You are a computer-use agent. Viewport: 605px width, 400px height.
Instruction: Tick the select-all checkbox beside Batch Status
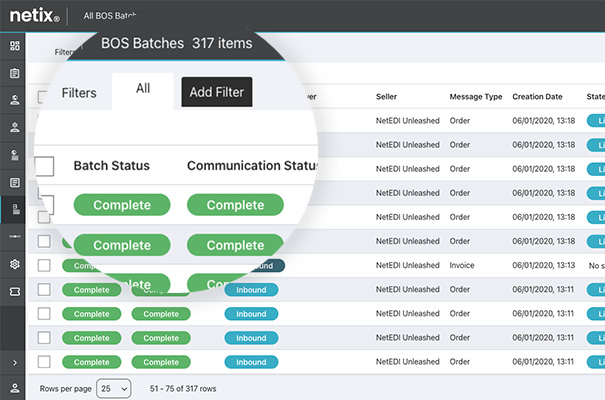tap(44, 166)
